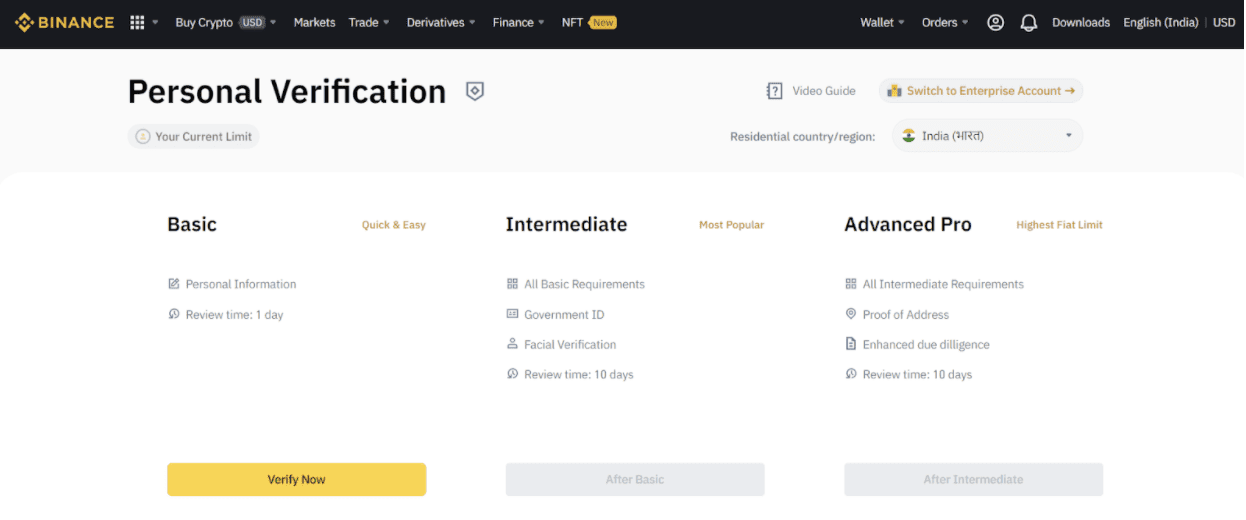Click Switch to Enterprise Account

[x=981, y=91]
